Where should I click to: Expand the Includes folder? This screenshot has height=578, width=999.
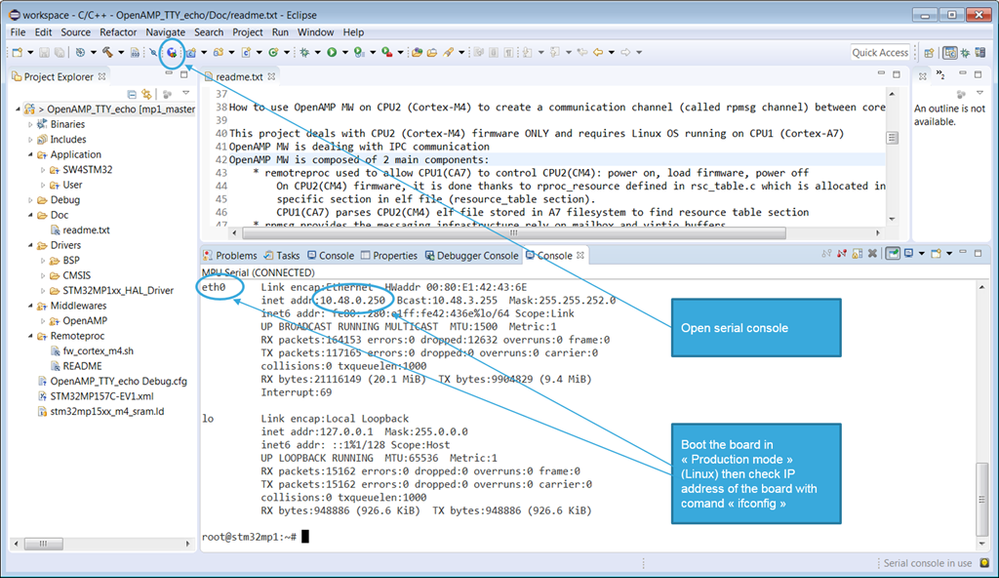pyautogui.click(x=30, y=140)
